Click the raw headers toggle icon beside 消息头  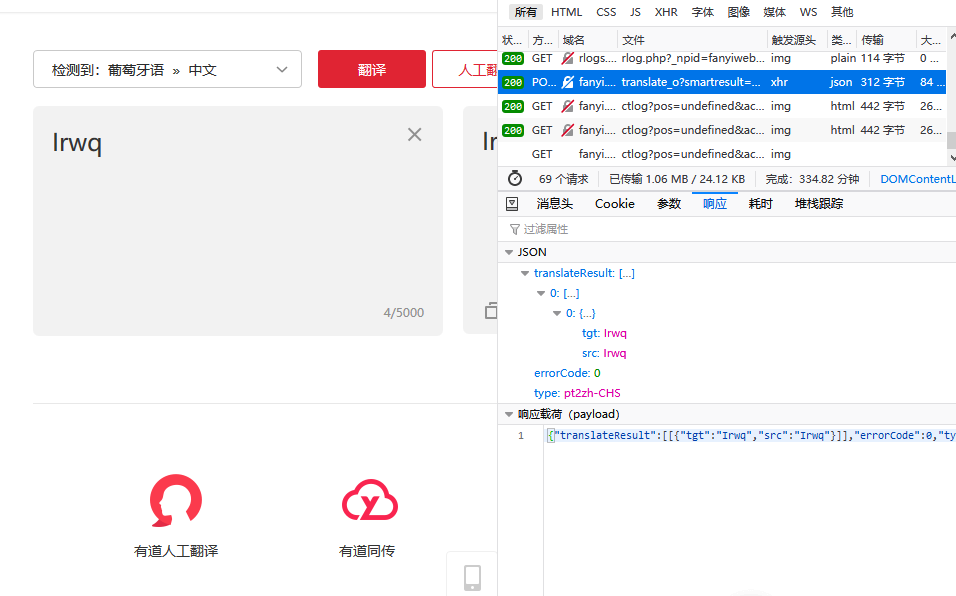coord(512,204)
